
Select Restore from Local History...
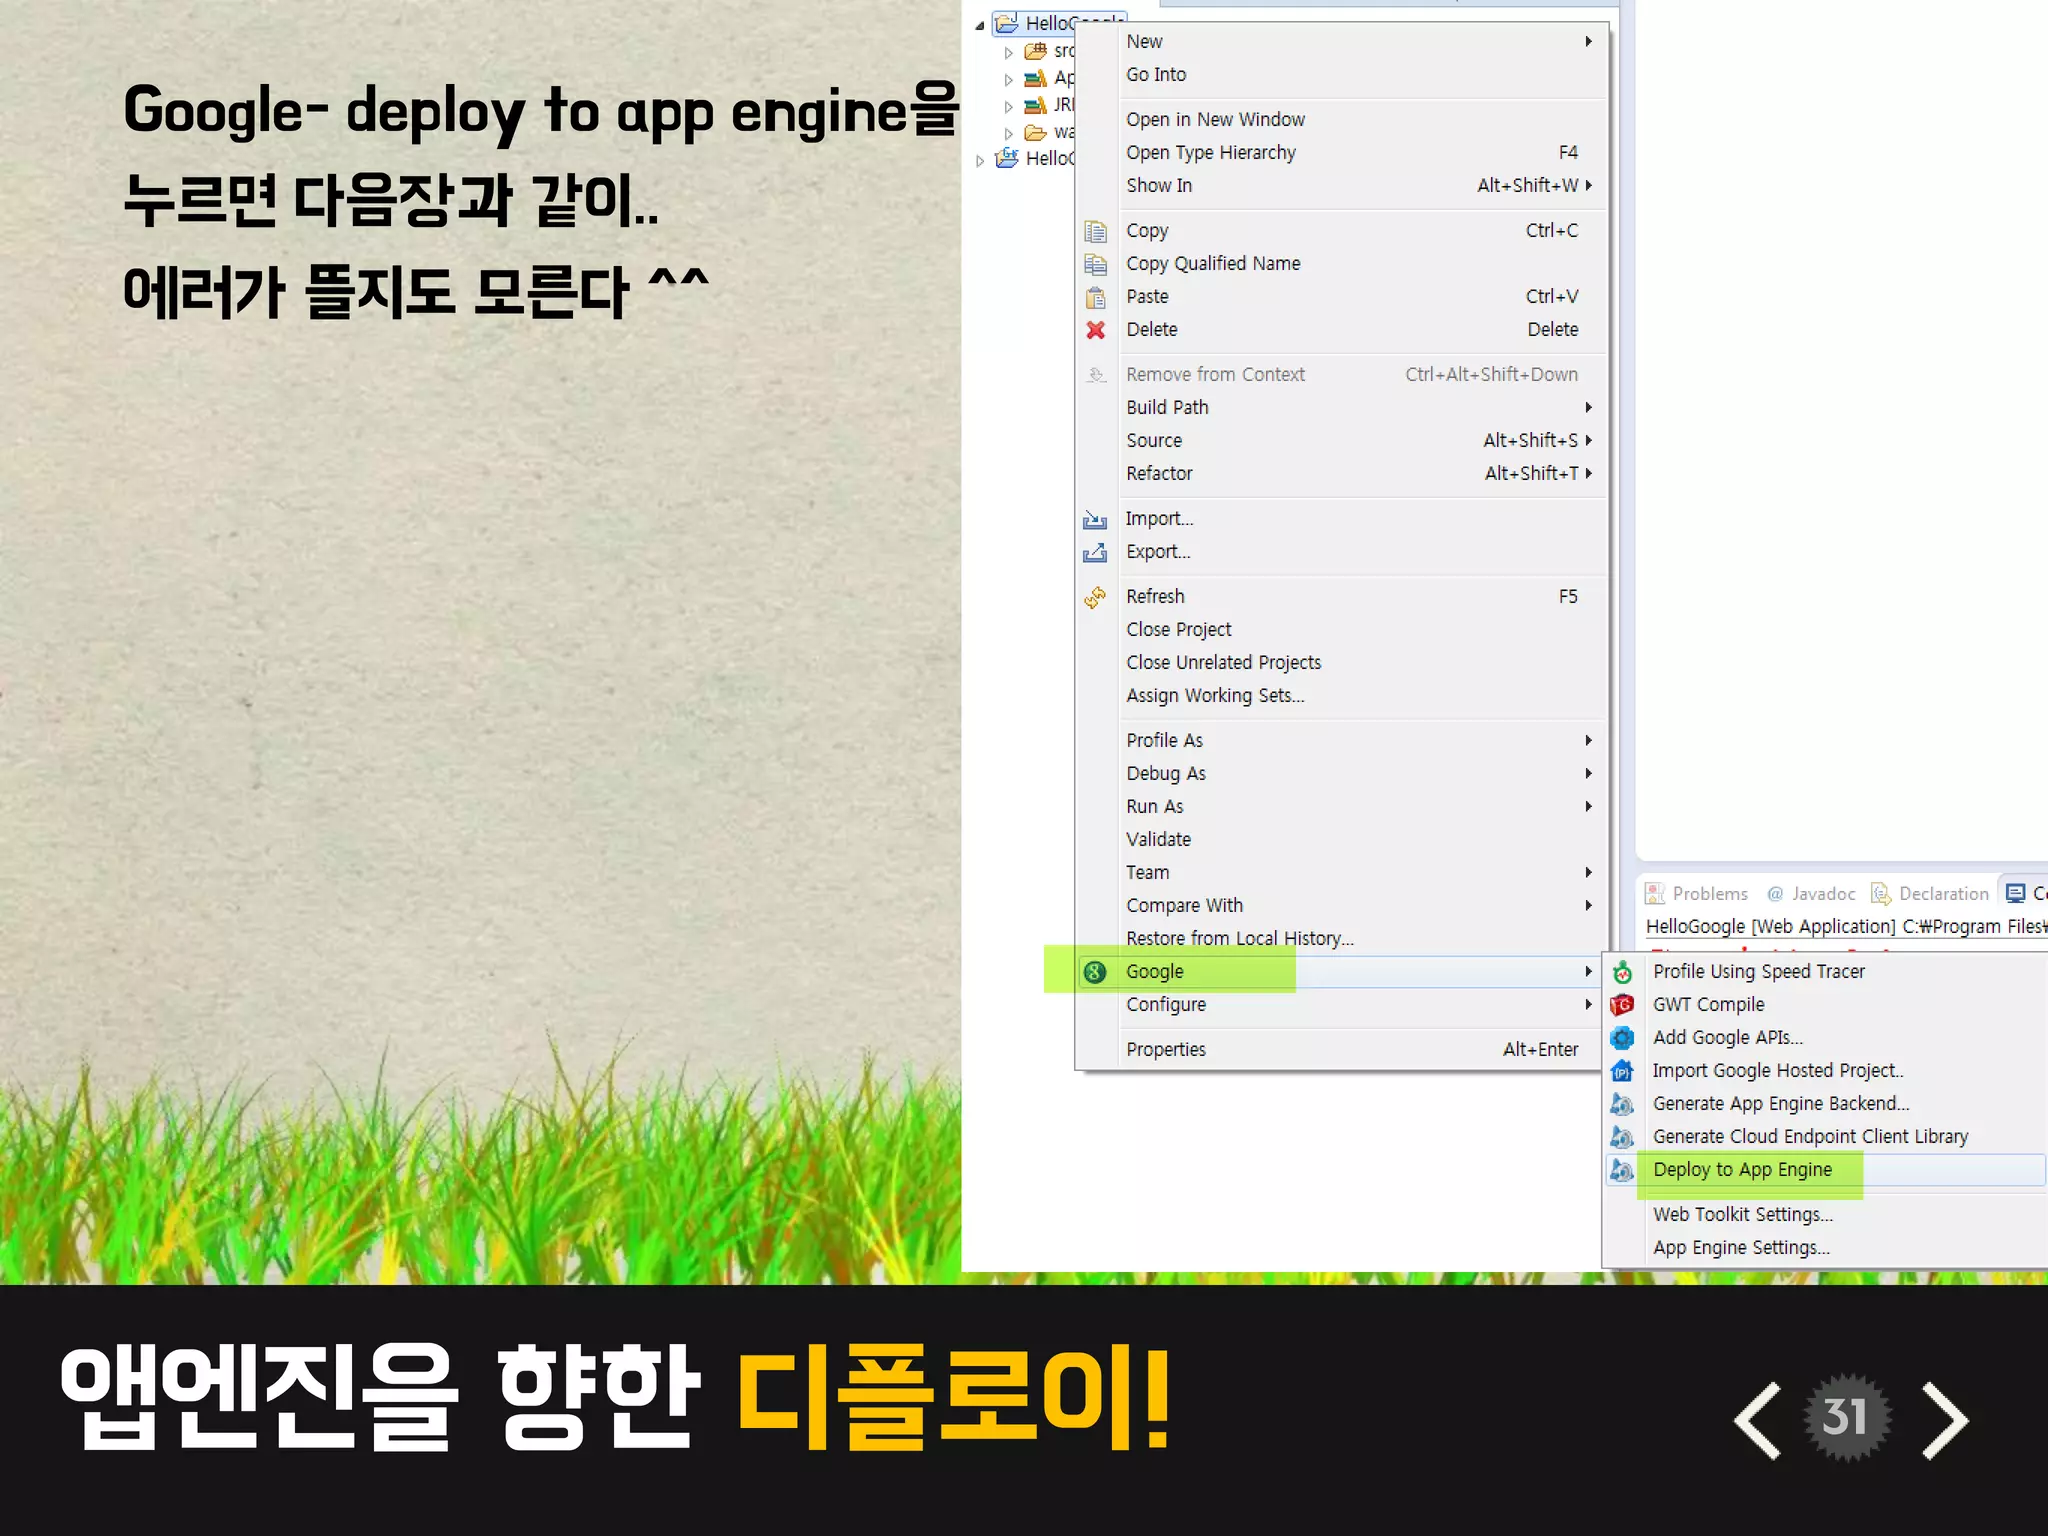click(1342, 939)
